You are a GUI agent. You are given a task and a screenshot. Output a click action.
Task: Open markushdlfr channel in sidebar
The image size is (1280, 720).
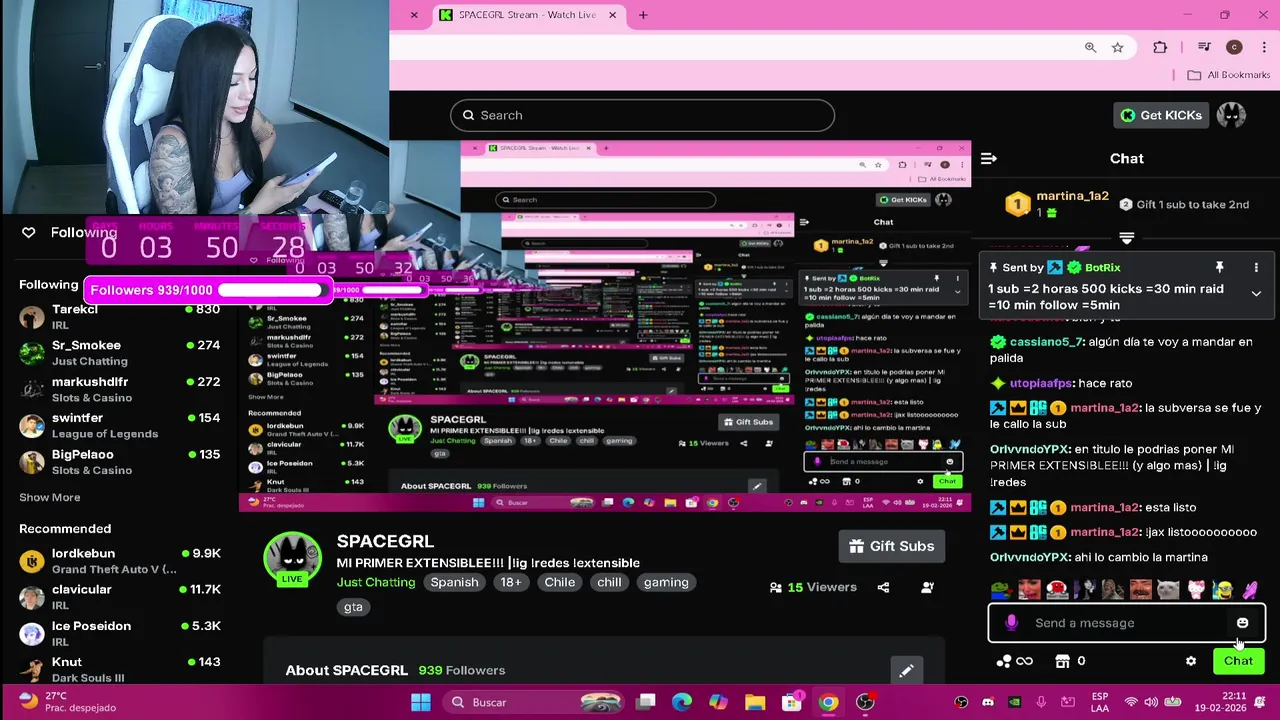tap(120, 389)
